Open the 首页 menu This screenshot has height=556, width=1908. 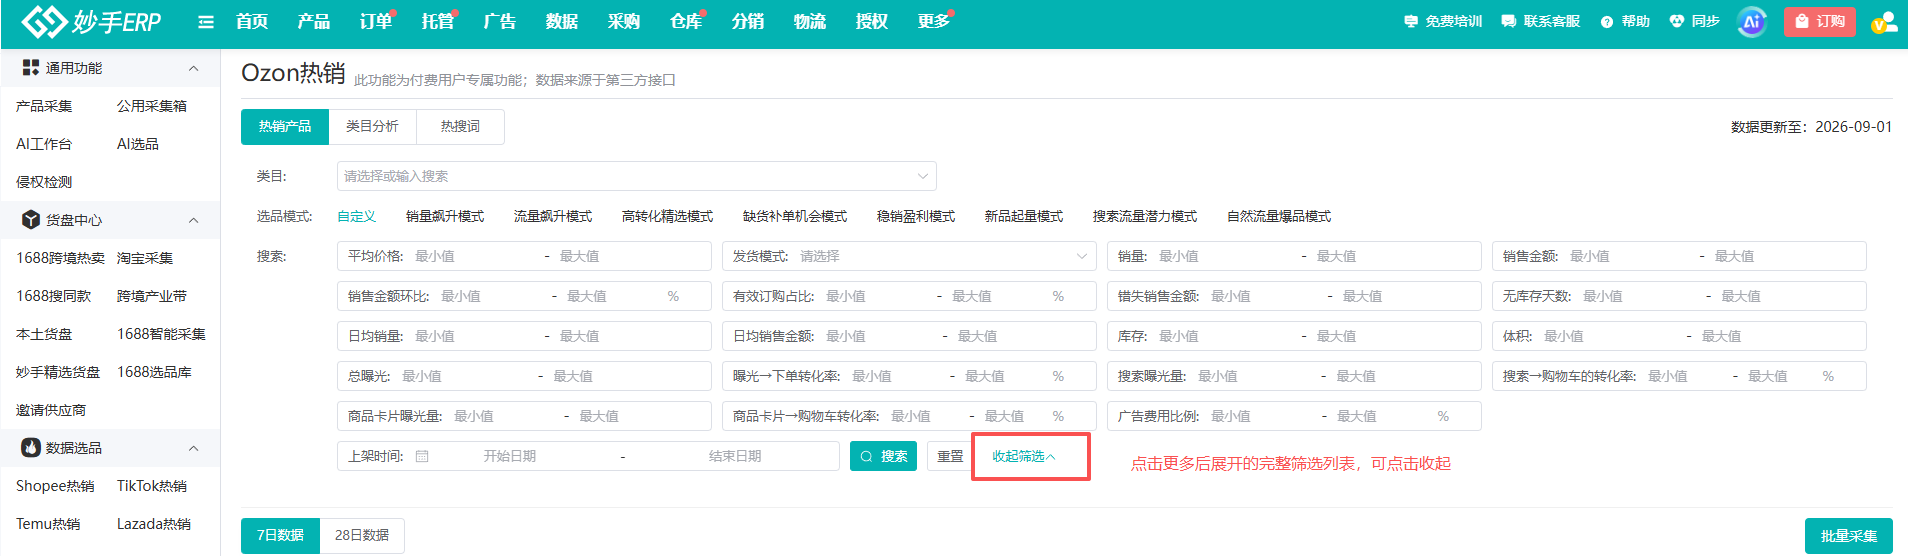pyautogui.click(x=252, y=22)
